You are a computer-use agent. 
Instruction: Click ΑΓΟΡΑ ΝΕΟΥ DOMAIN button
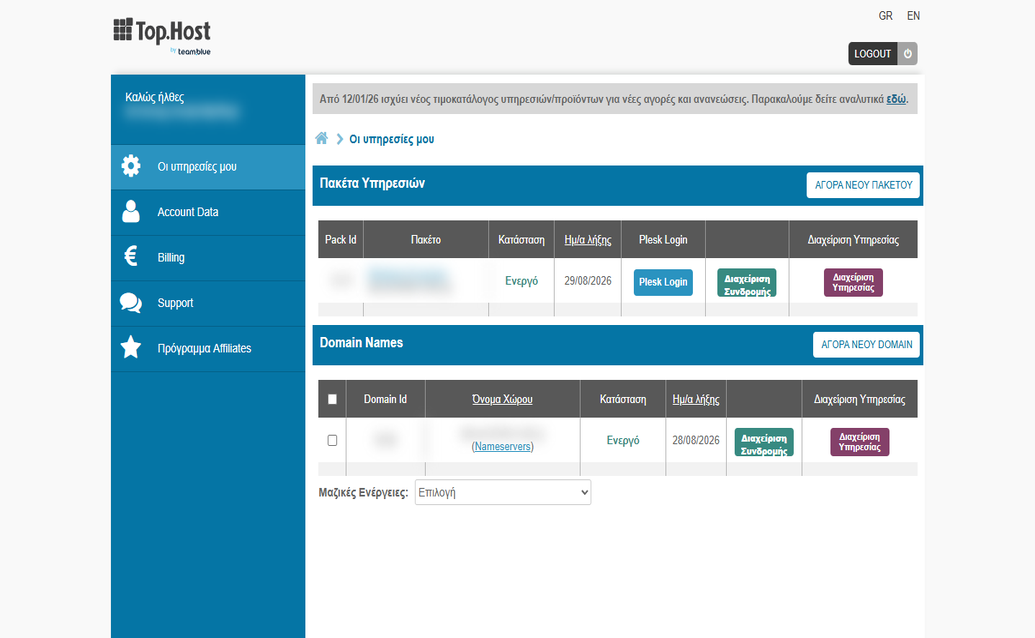click(x=866, y=344)
